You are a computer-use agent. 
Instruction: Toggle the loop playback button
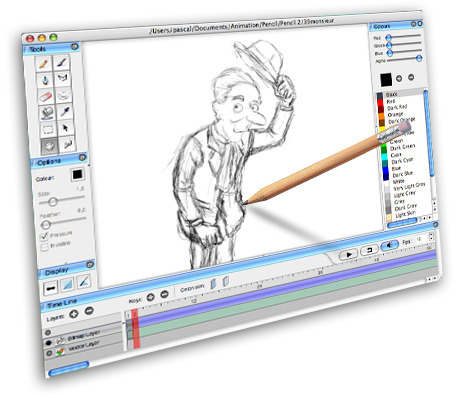pos(369,250)
